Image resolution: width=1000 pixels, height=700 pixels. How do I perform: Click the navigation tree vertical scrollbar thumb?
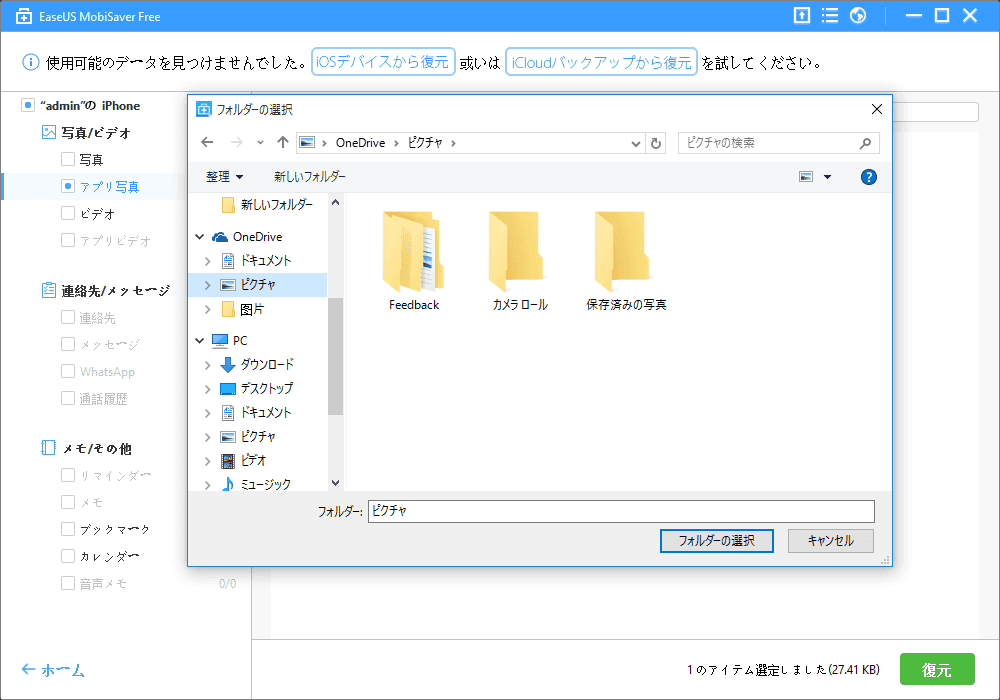click(335, 356)
